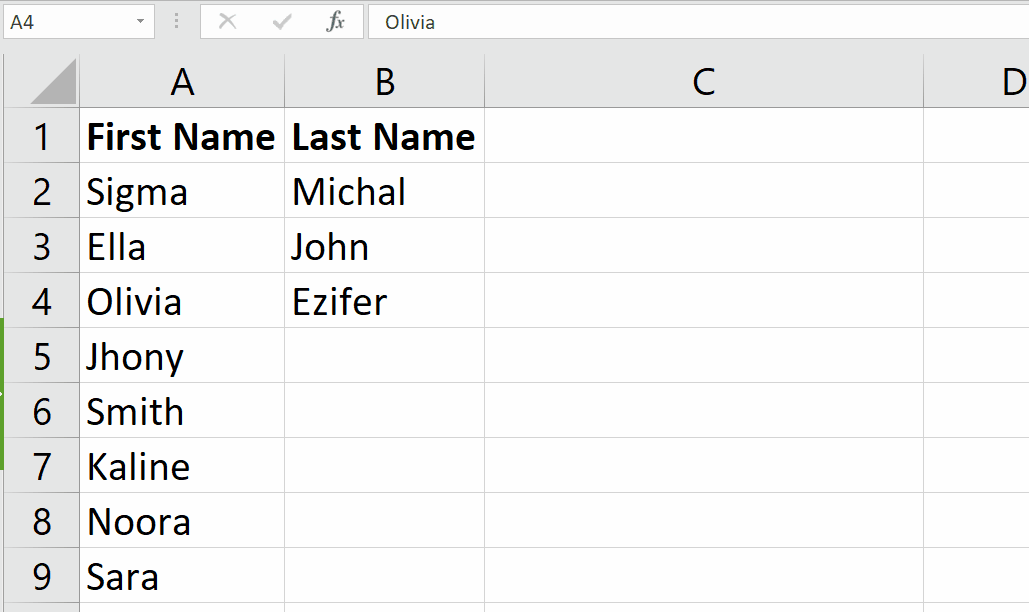Click the cell containing Ezifer
This screenshot has width=1029, height=612.
pos(383,302)
